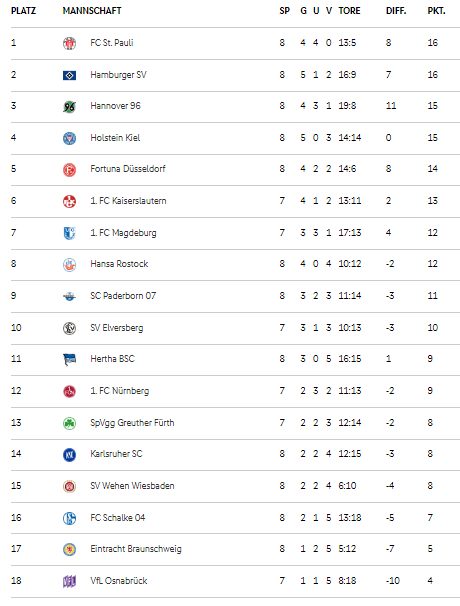Open the SV Elversberg team name
460x606 pixels.
click(117, 328)
